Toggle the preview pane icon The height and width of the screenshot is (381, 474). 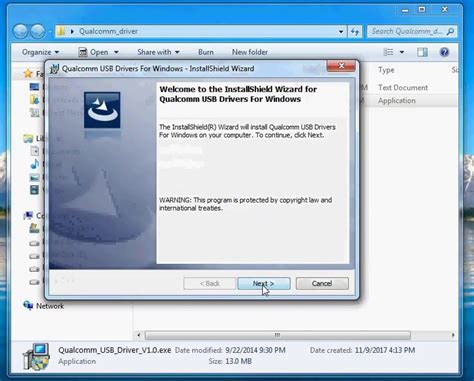(422, 52)
